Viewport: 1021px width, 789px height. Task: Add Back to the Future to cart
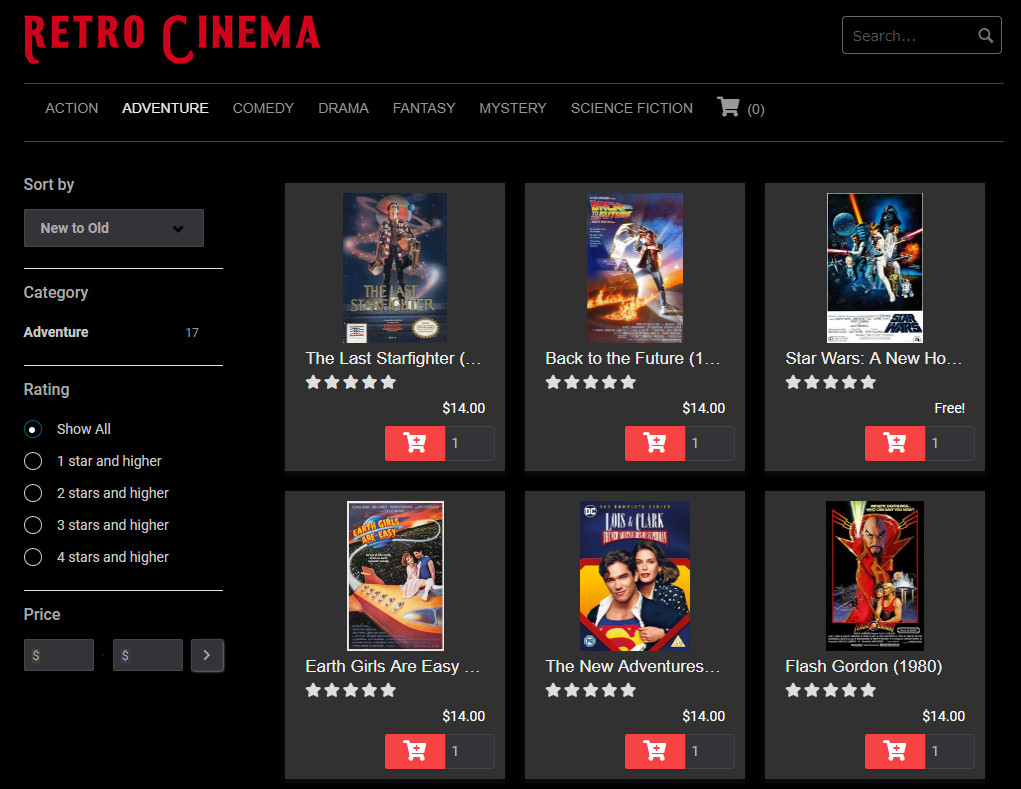pos(654,443)
